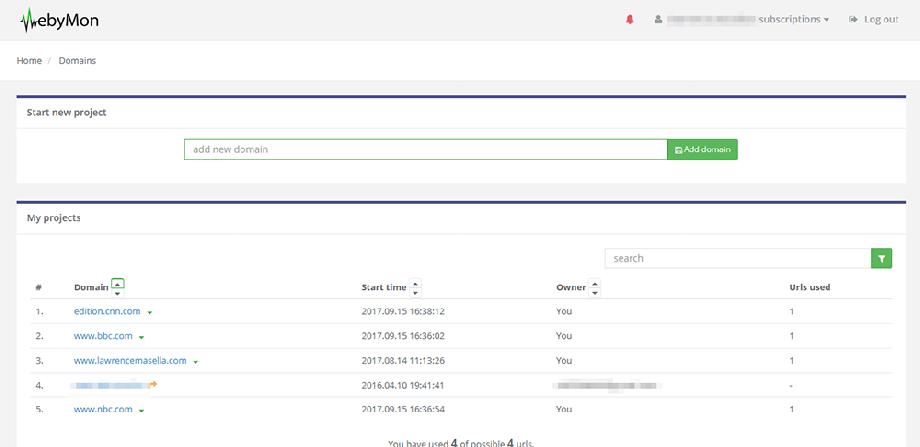Open notifications with the red bell icon
Screen dimensions: 920x447
pos(630,19)
